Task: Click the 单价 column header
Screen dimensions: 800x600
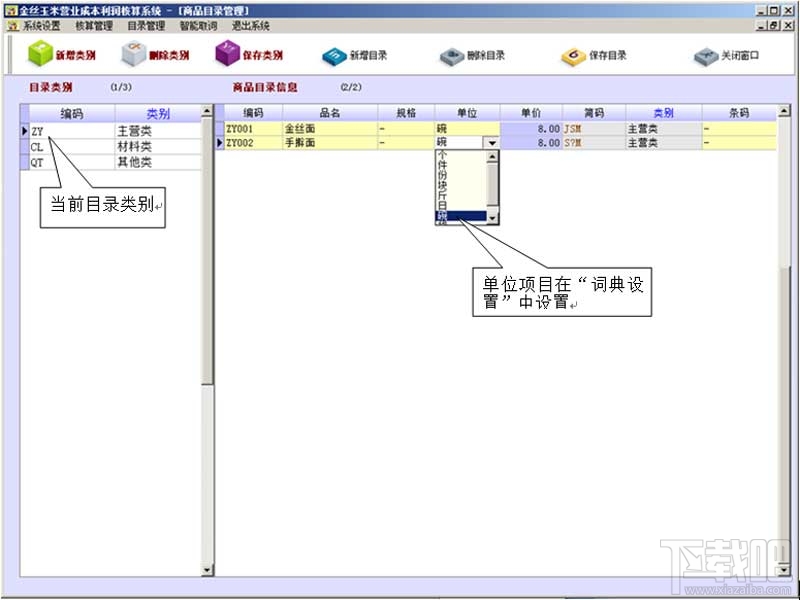Action: click(531, 113)
